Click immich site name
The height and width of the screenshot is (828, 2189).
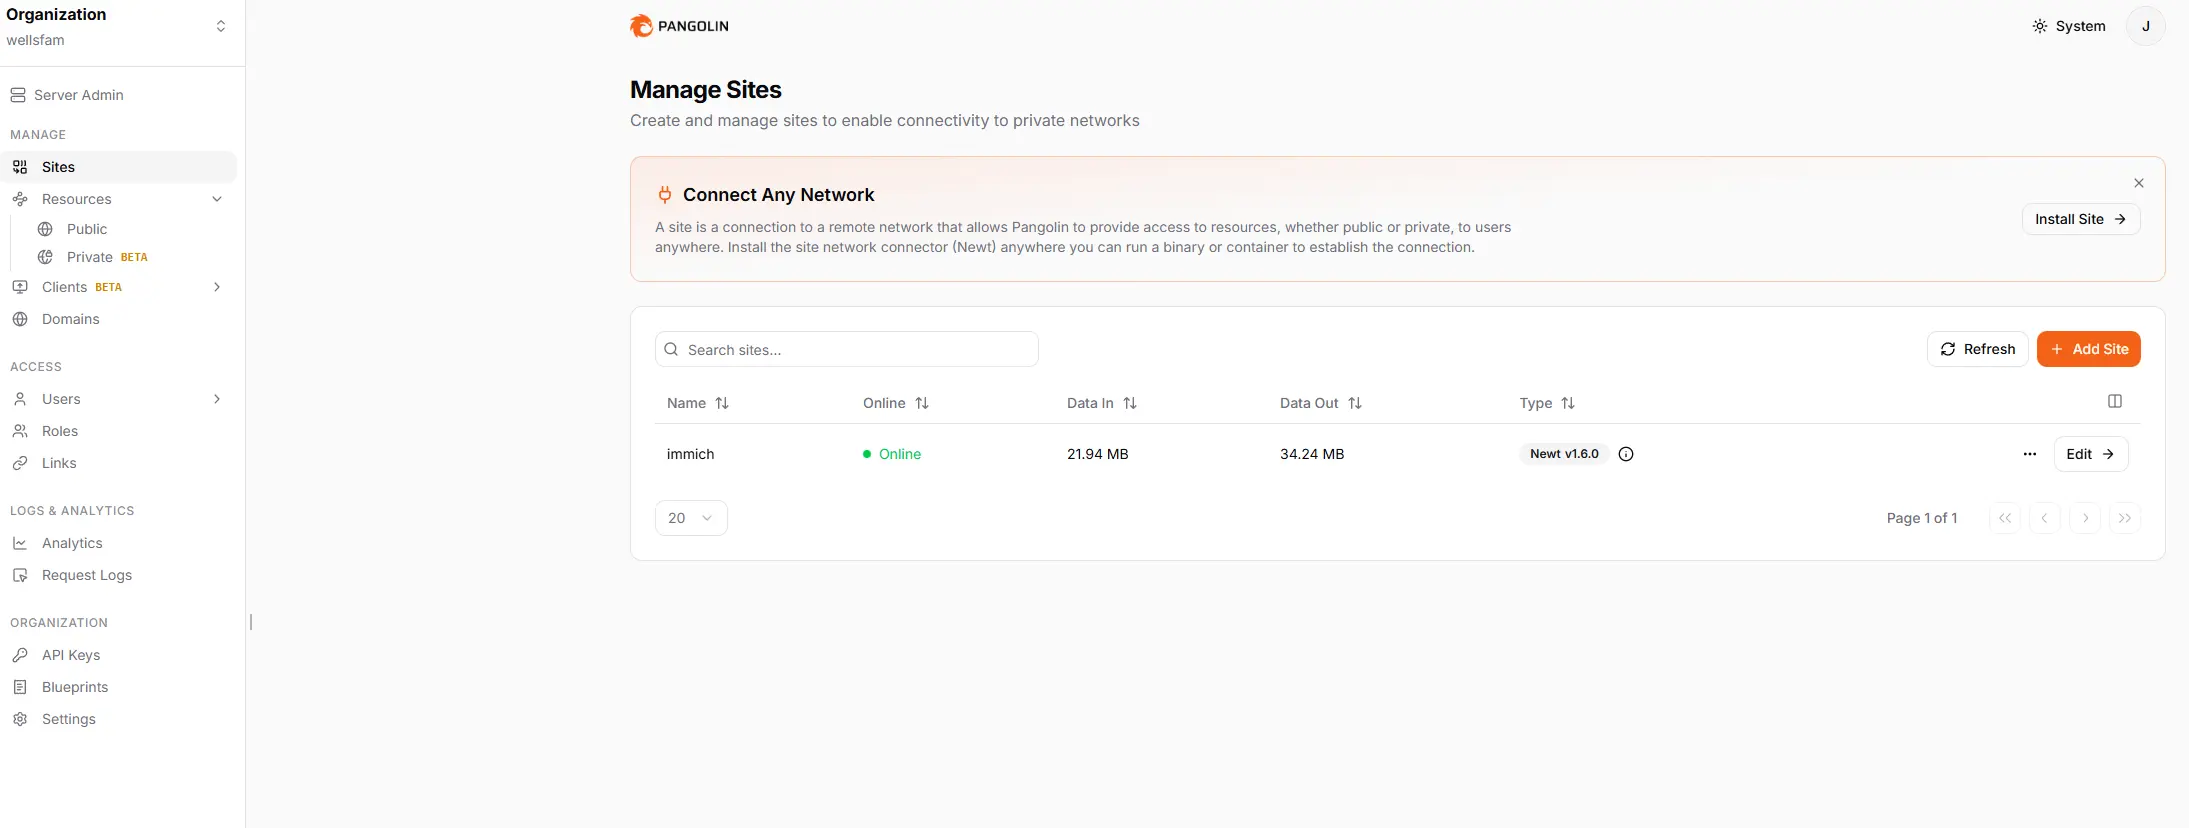(x=691, y=454)
